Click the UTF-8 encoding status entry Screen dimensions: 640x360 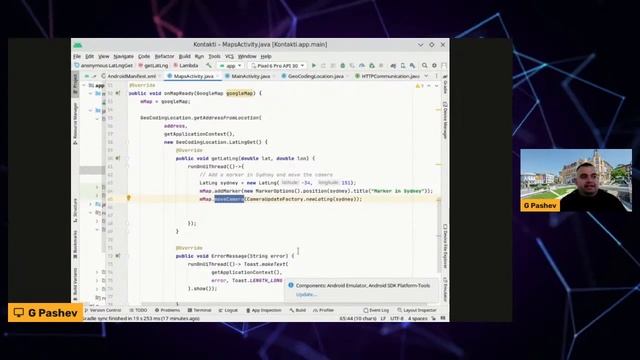[x=397, y=318]
